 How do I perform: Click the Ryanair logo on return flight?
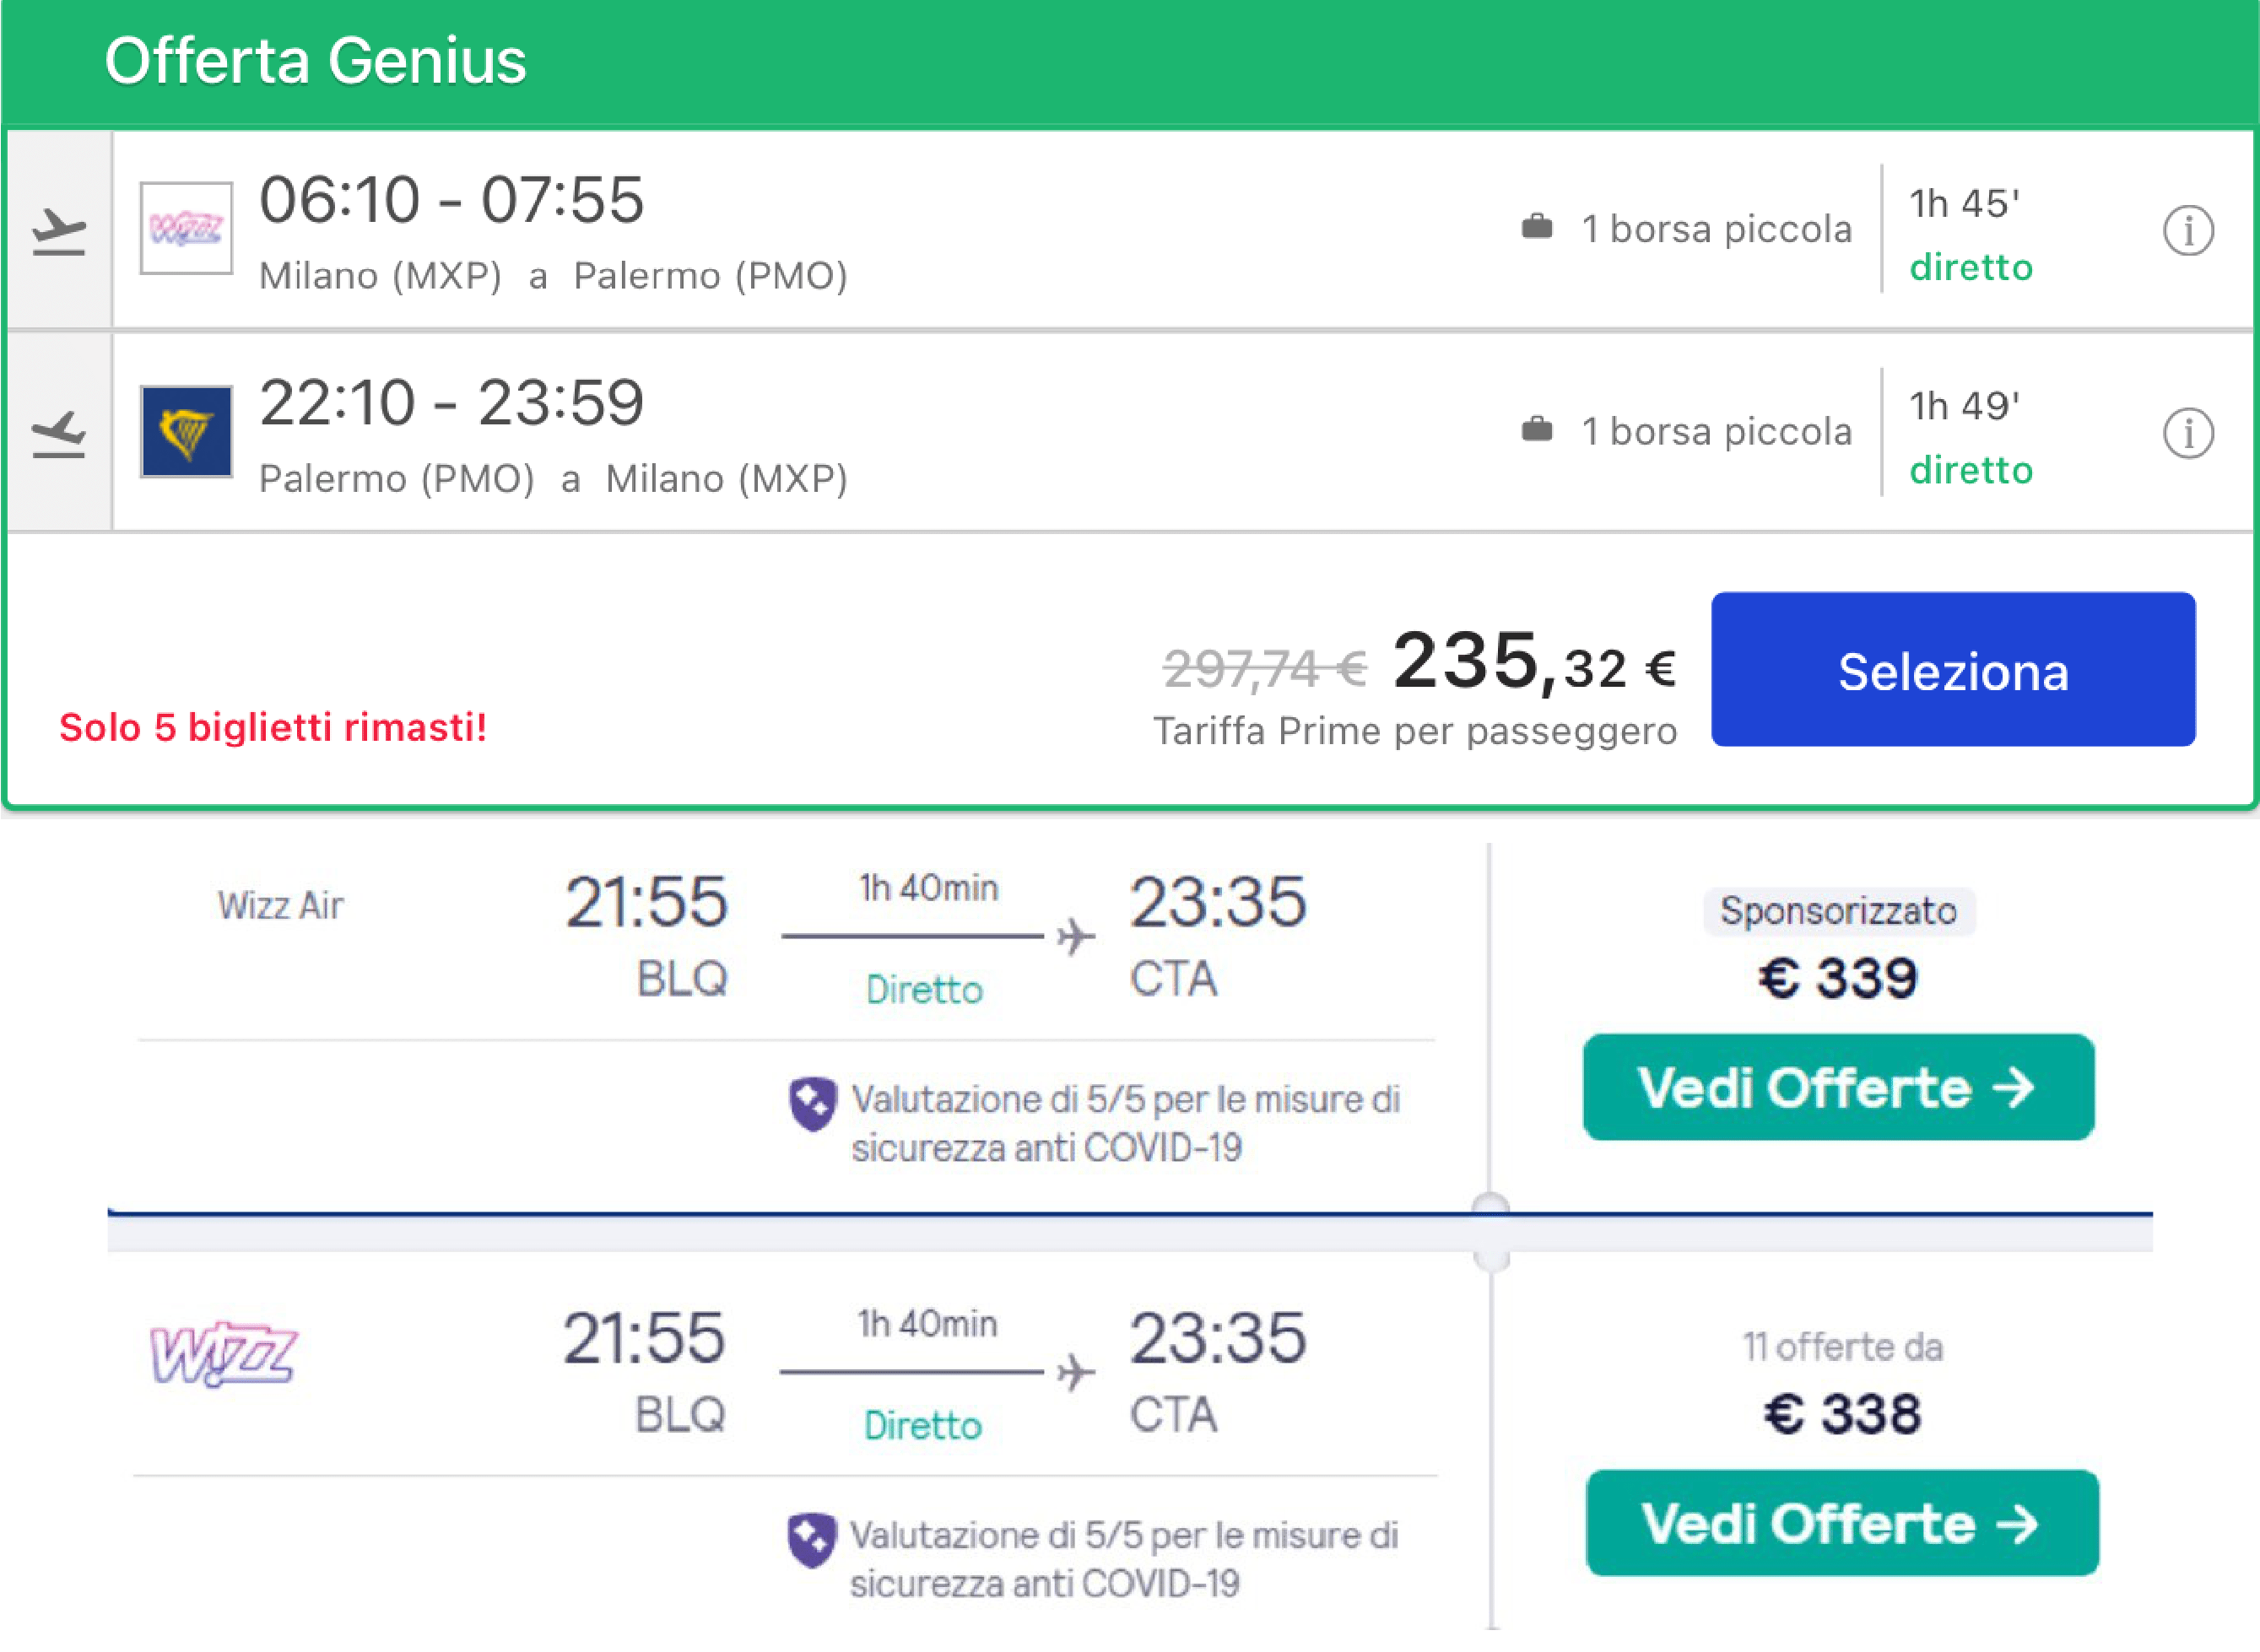[186, 432]
